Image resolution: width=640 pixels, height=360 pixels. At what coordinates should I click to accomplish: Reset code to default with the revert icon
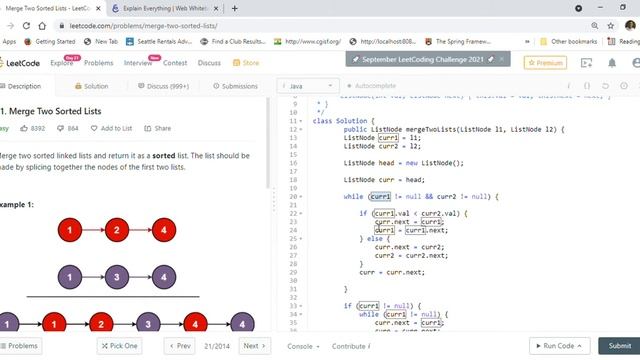(605, 86)
